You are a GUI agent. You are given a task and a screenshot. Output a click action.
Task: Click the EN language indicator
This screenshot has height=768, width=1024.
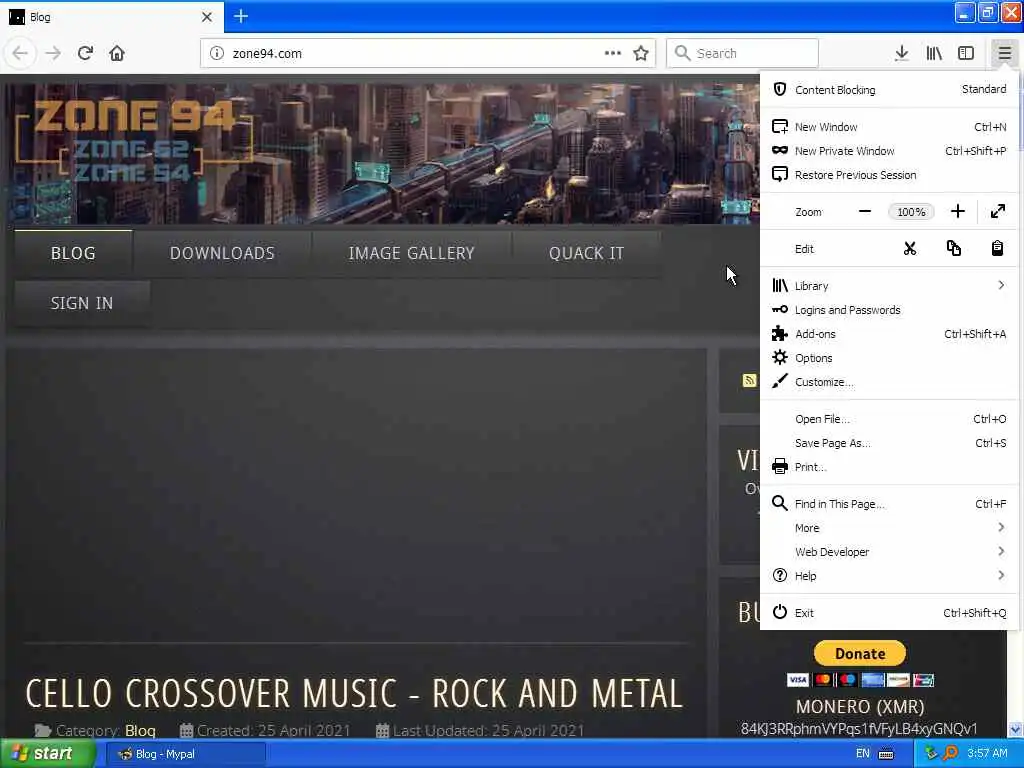pos(863,754)
